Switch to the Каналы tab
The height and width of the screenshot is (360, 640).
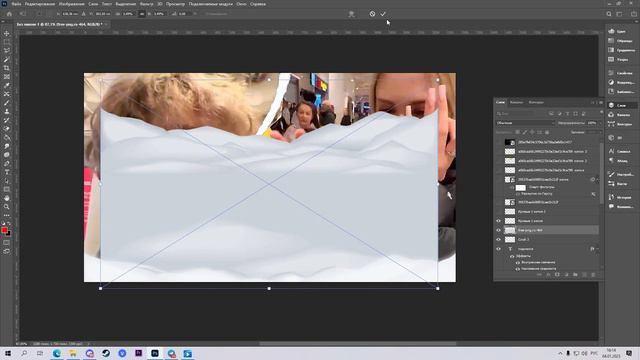click(x=516, y=102)
